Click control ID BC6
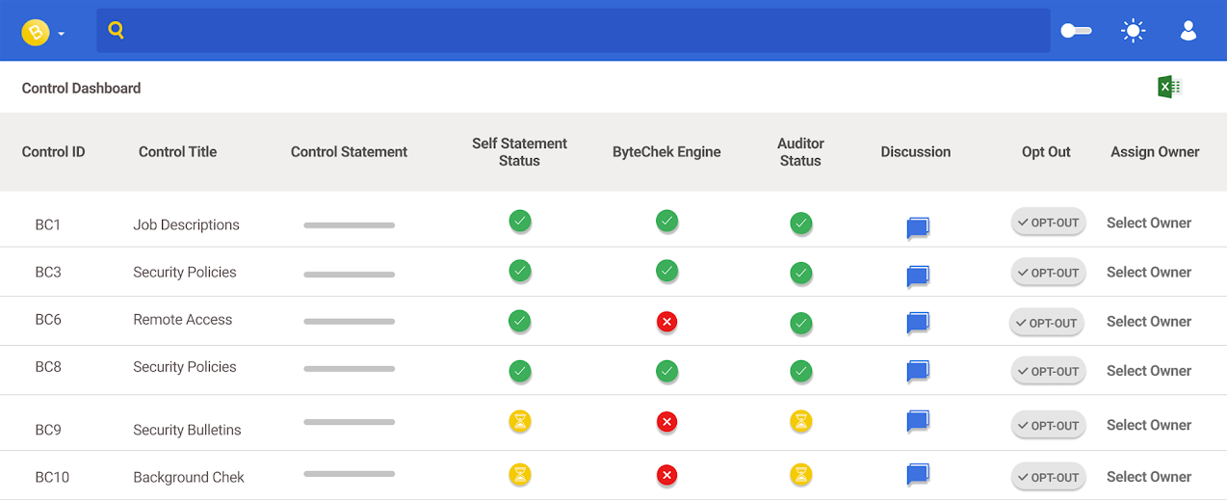The height and width of the screenshot is (500, 1227). [x=48, y=320]
